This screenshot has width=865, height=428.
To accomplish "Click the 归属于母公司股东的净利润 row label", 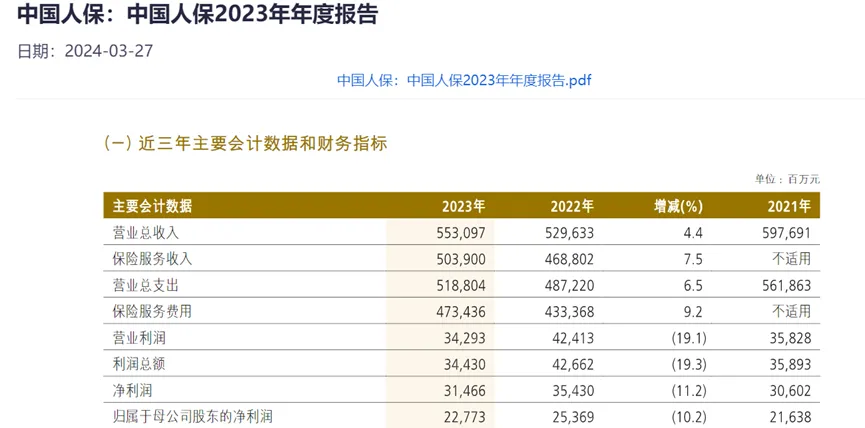I will [194, 416].
